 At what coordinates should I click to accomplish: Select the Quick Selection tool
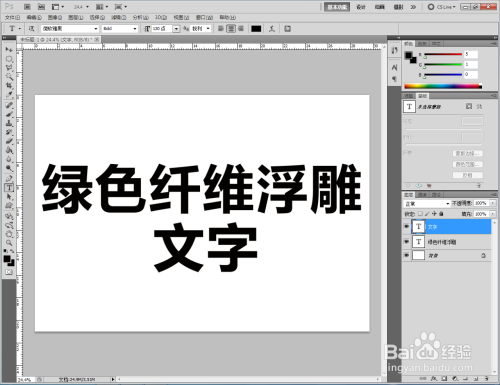9,77
